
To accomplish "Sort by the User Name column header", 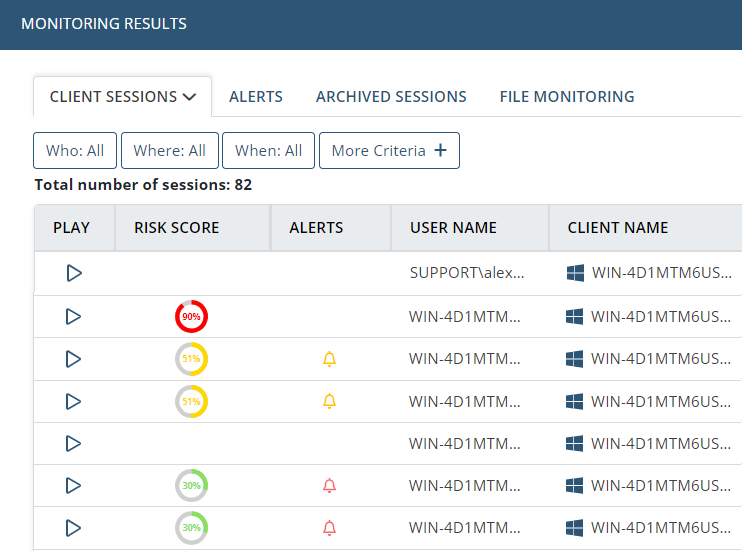I will [453, 228].
